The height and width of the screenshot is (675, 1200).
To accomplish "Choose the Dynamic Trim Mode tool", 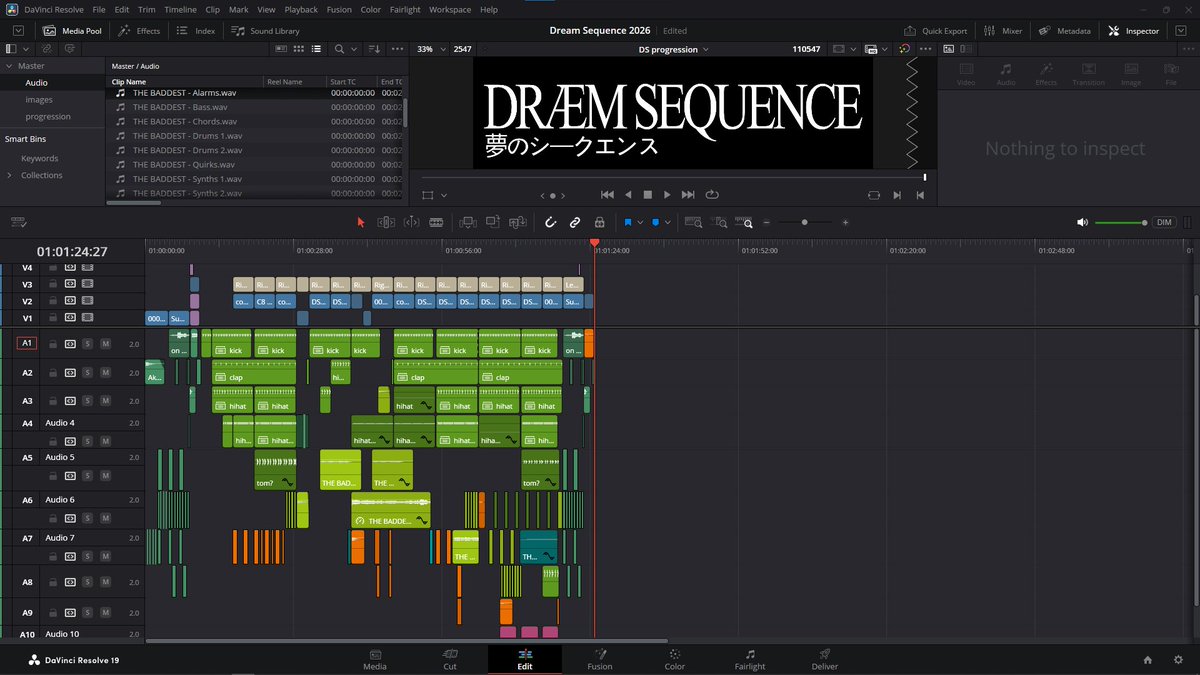I will click(x=411, y=222).
